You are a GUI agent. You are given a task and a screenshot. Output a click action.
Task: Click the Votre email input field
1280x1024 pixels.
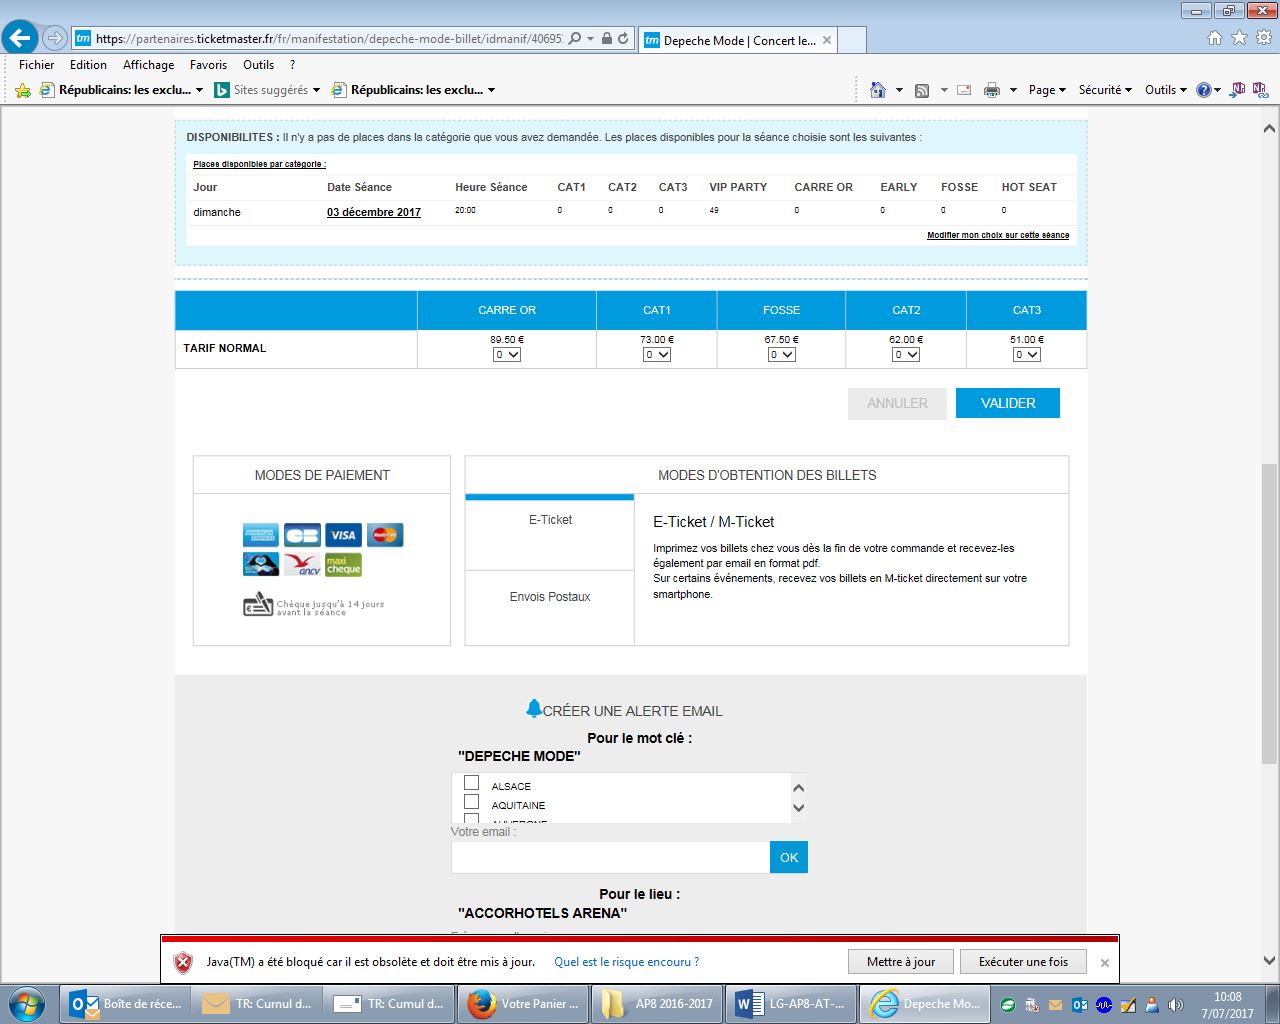click(610, 857)
